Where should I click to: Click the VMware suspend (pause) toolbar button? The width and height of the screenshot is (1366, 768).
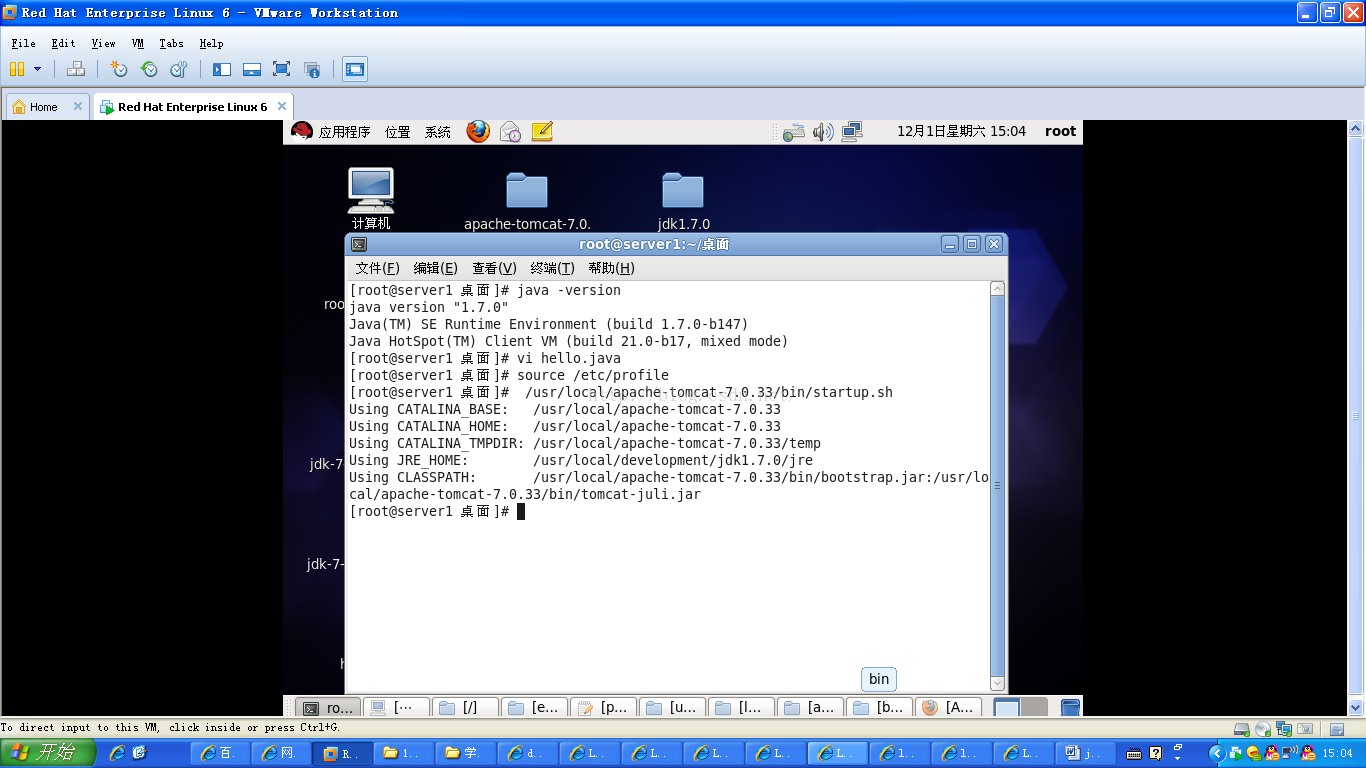(x=17, y=69)
